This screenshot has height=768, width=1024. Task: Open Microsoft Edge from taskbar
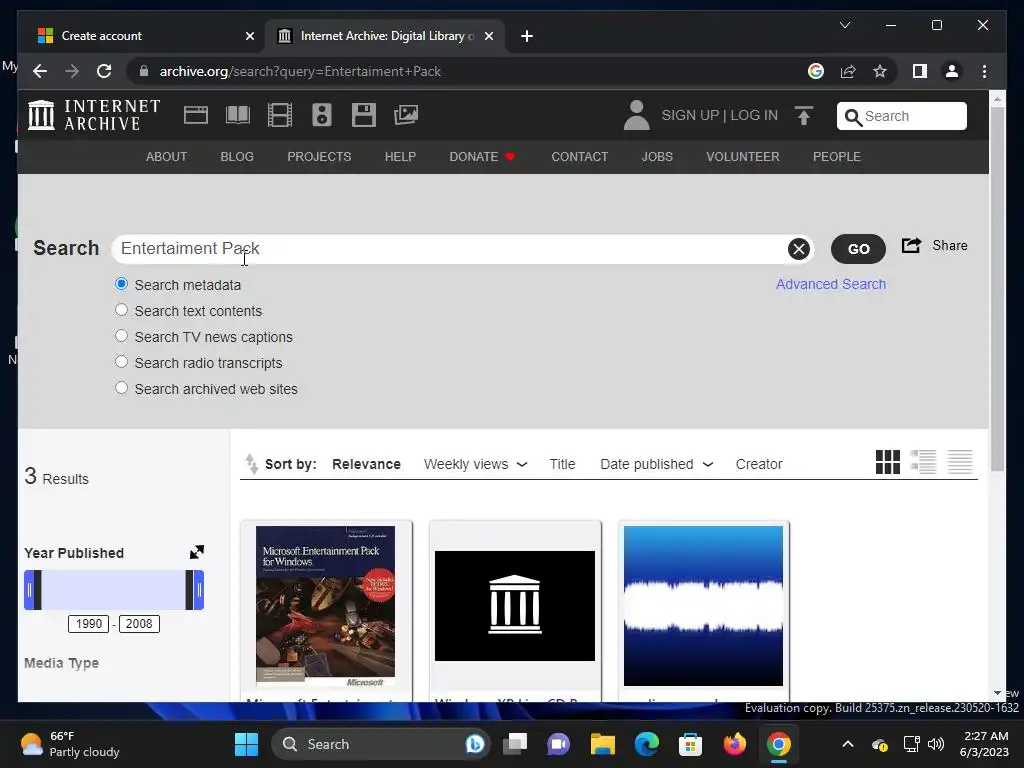coord(647,744)
